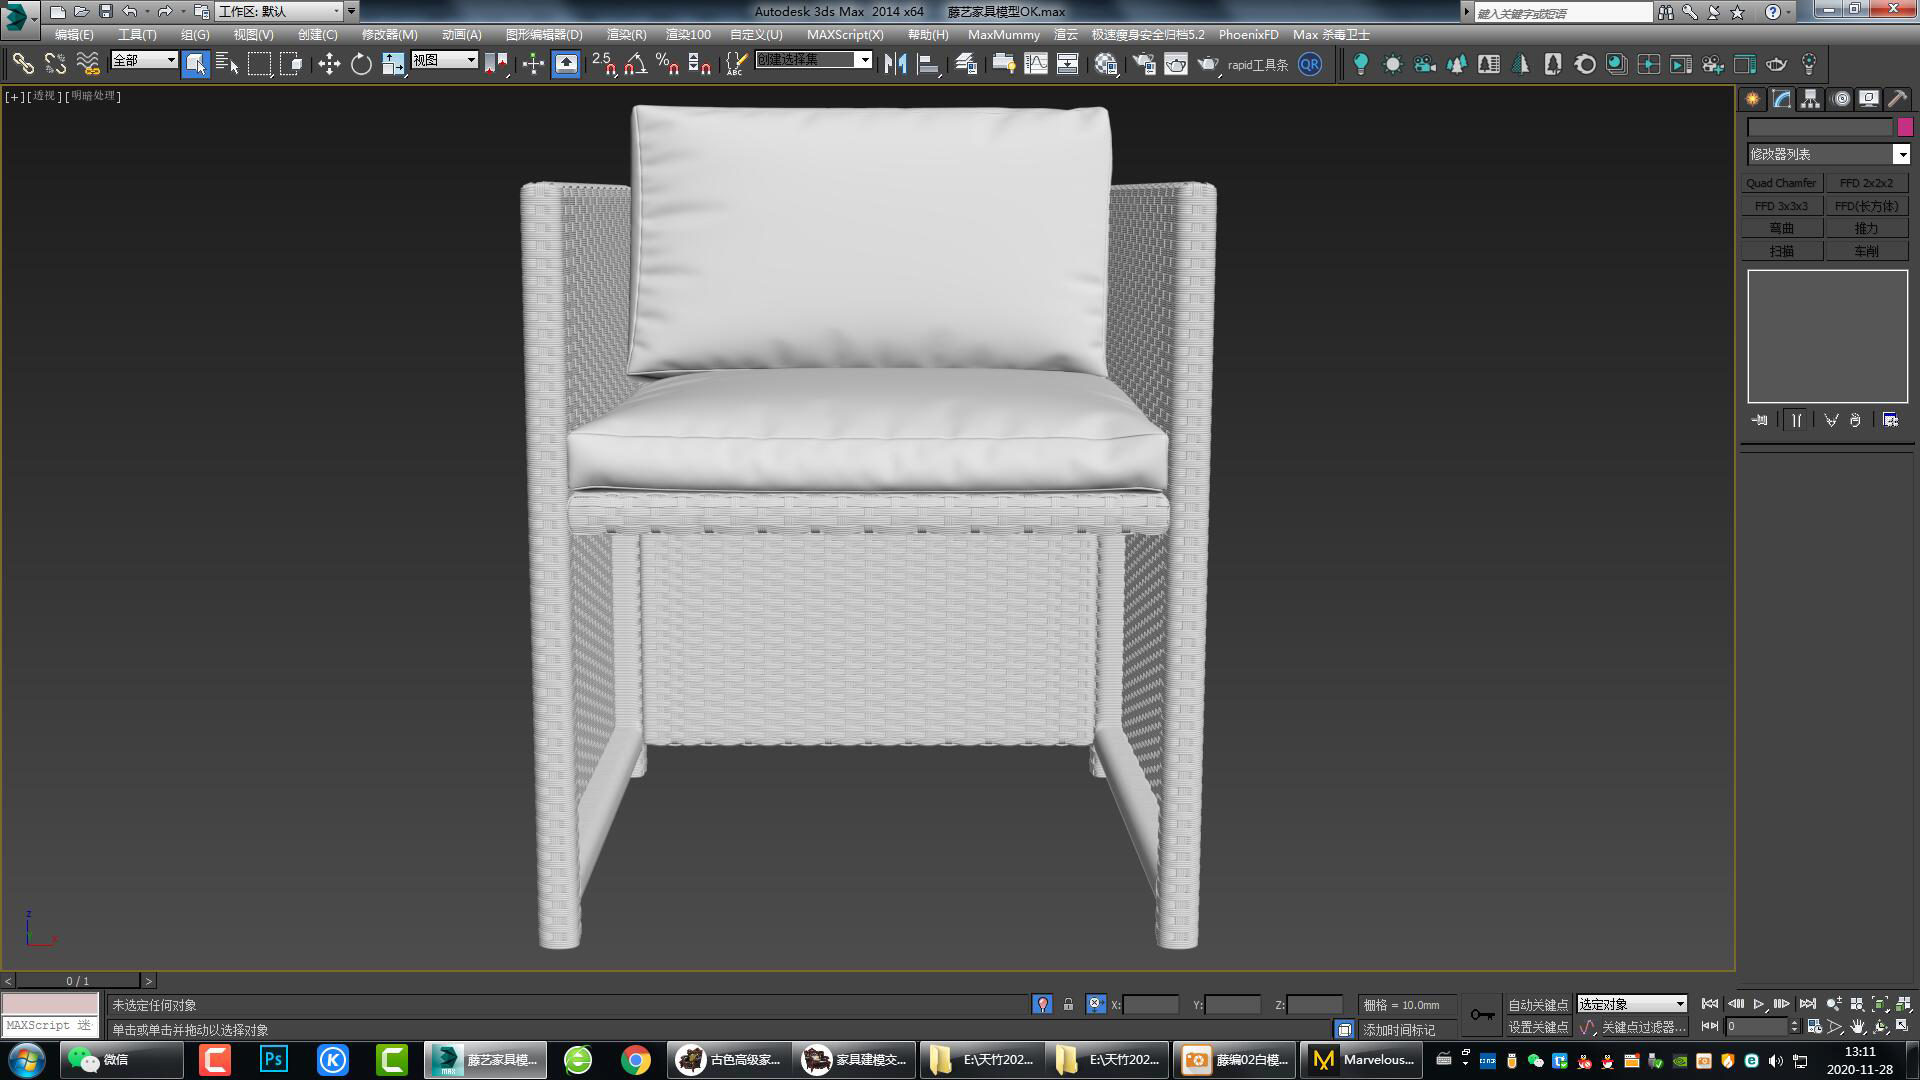
Task: Open the MAXScript menu
Action: tap(847, 34)
